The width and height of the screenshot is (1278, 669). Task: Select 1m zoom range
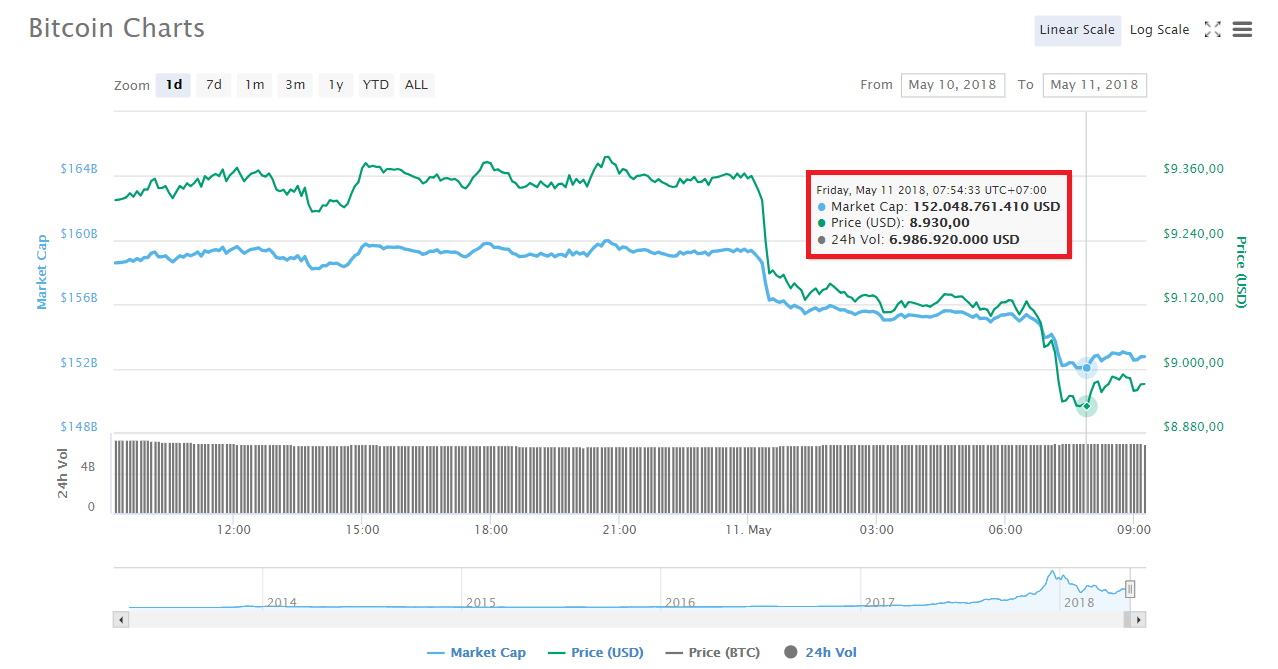(255, 85)
